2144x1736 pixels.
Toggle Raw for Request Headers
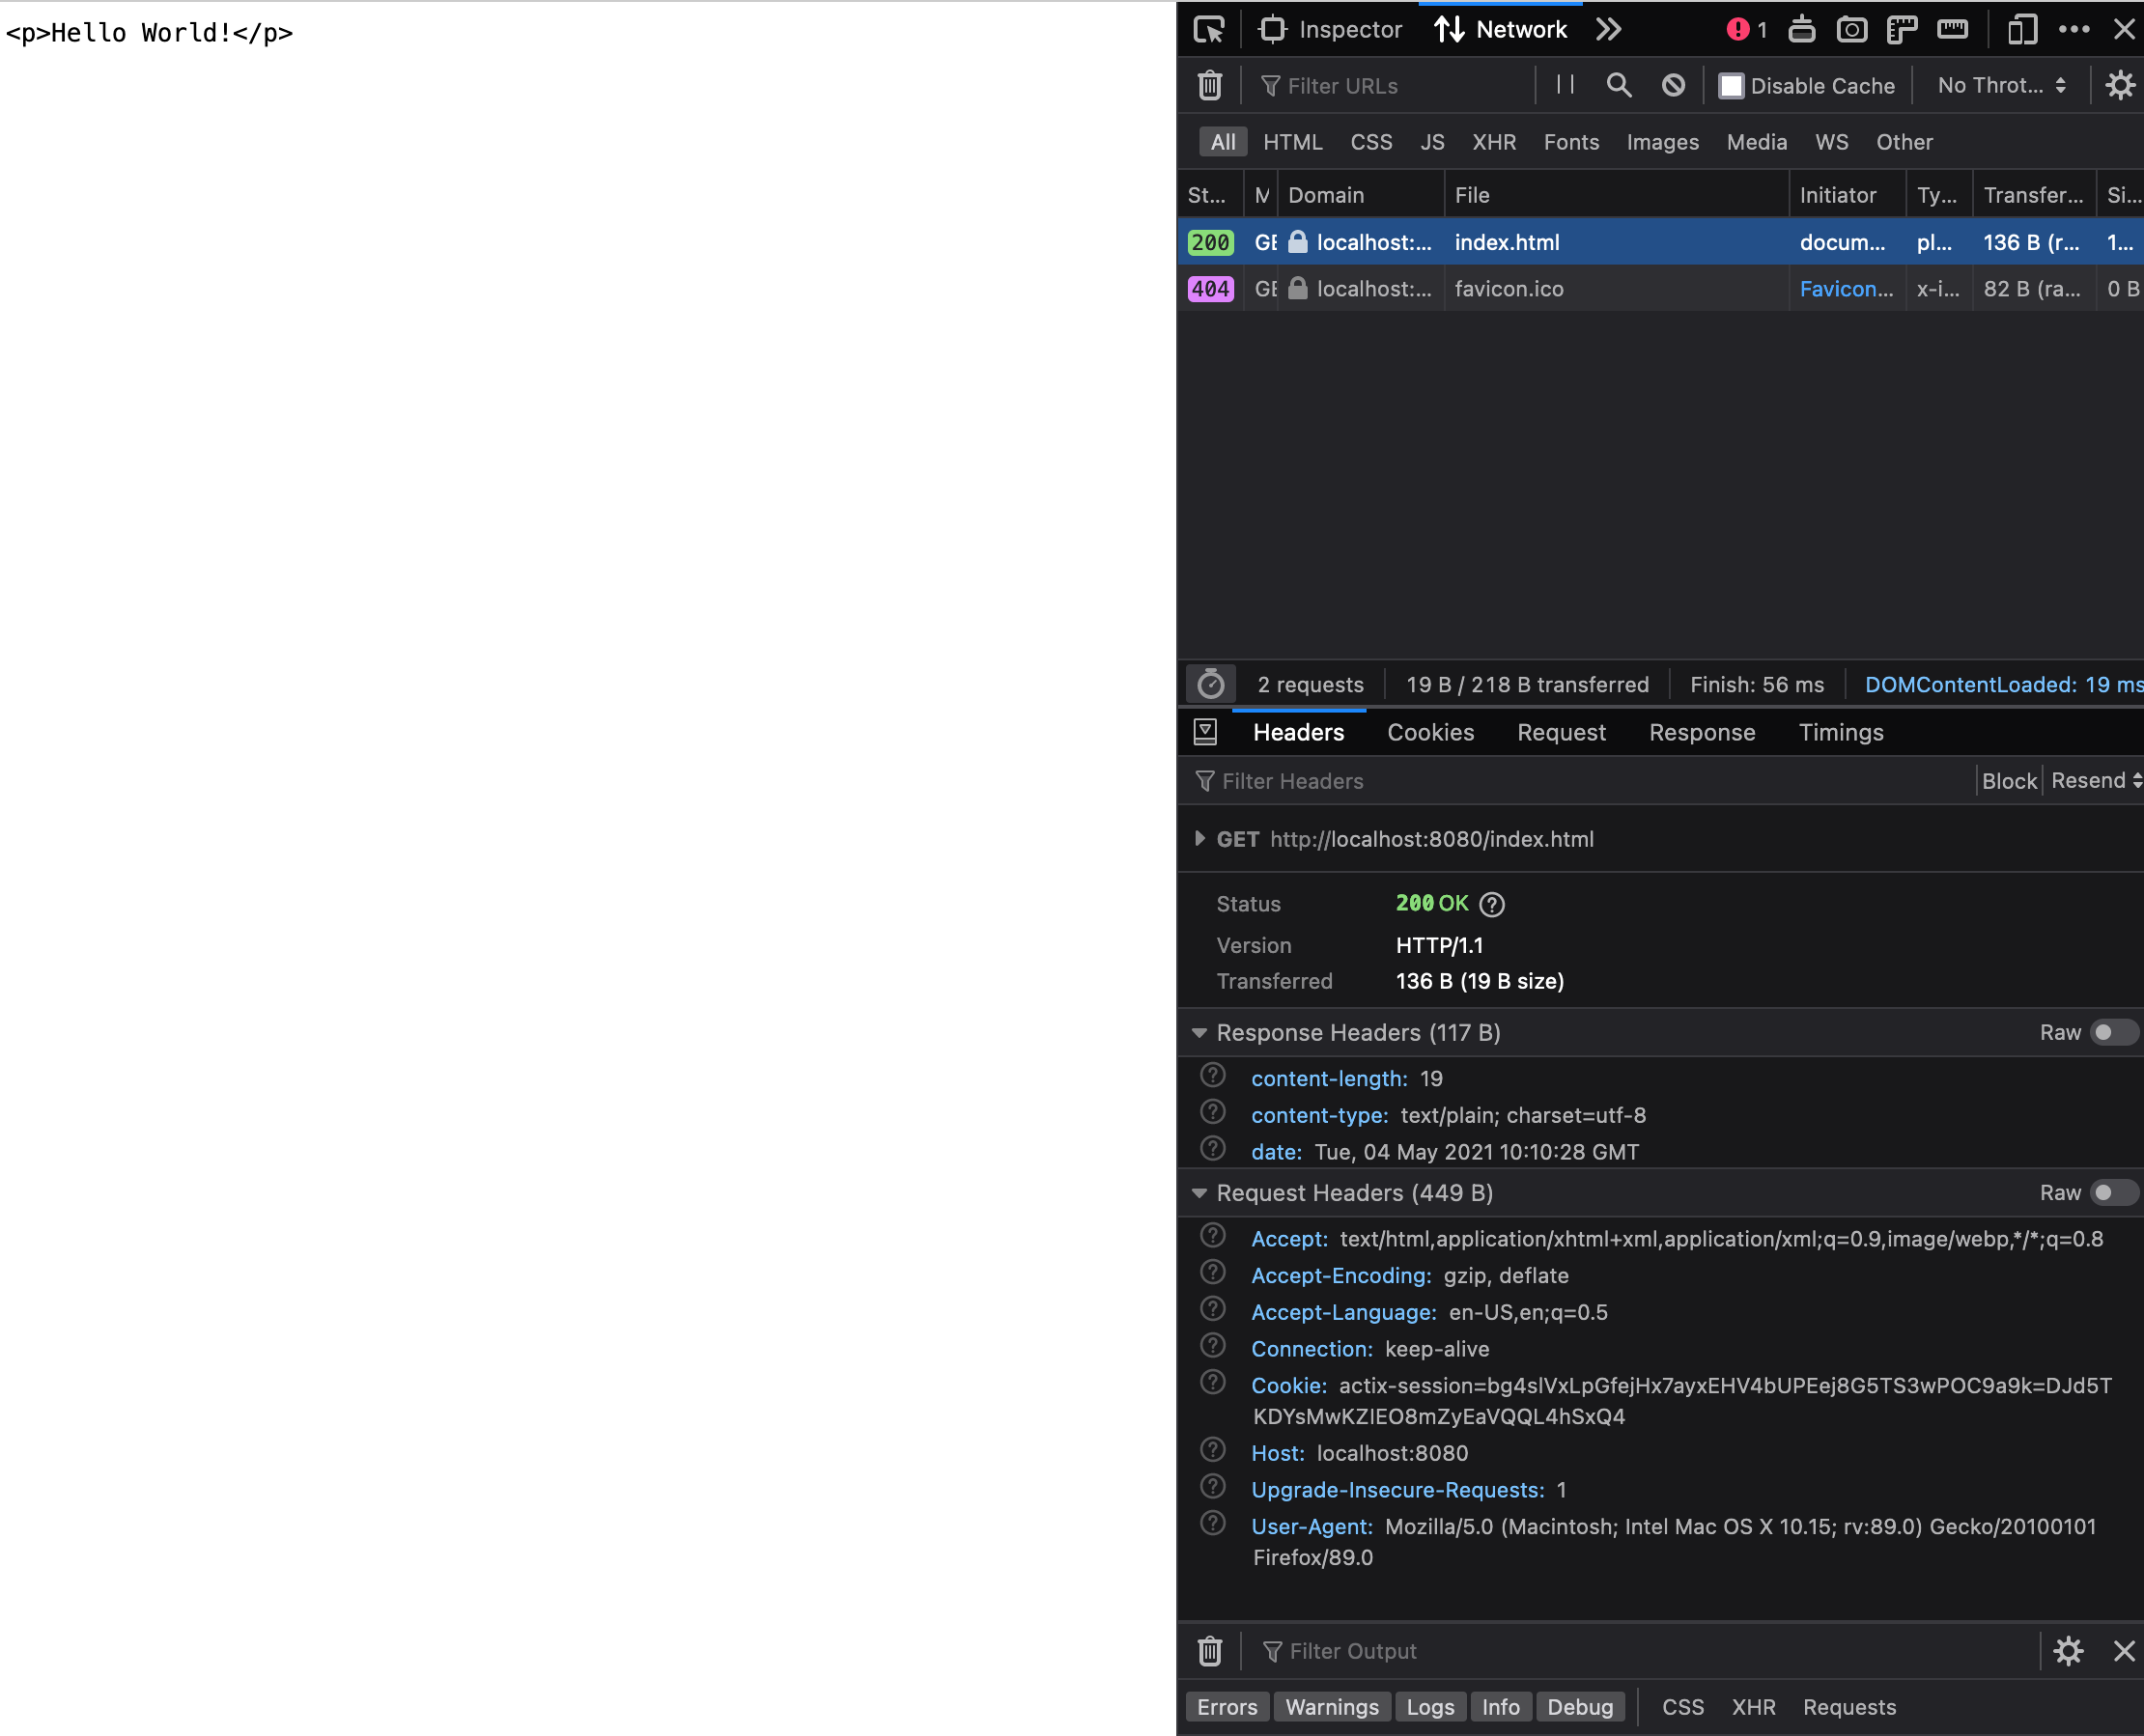[x=2113, y=1192]
